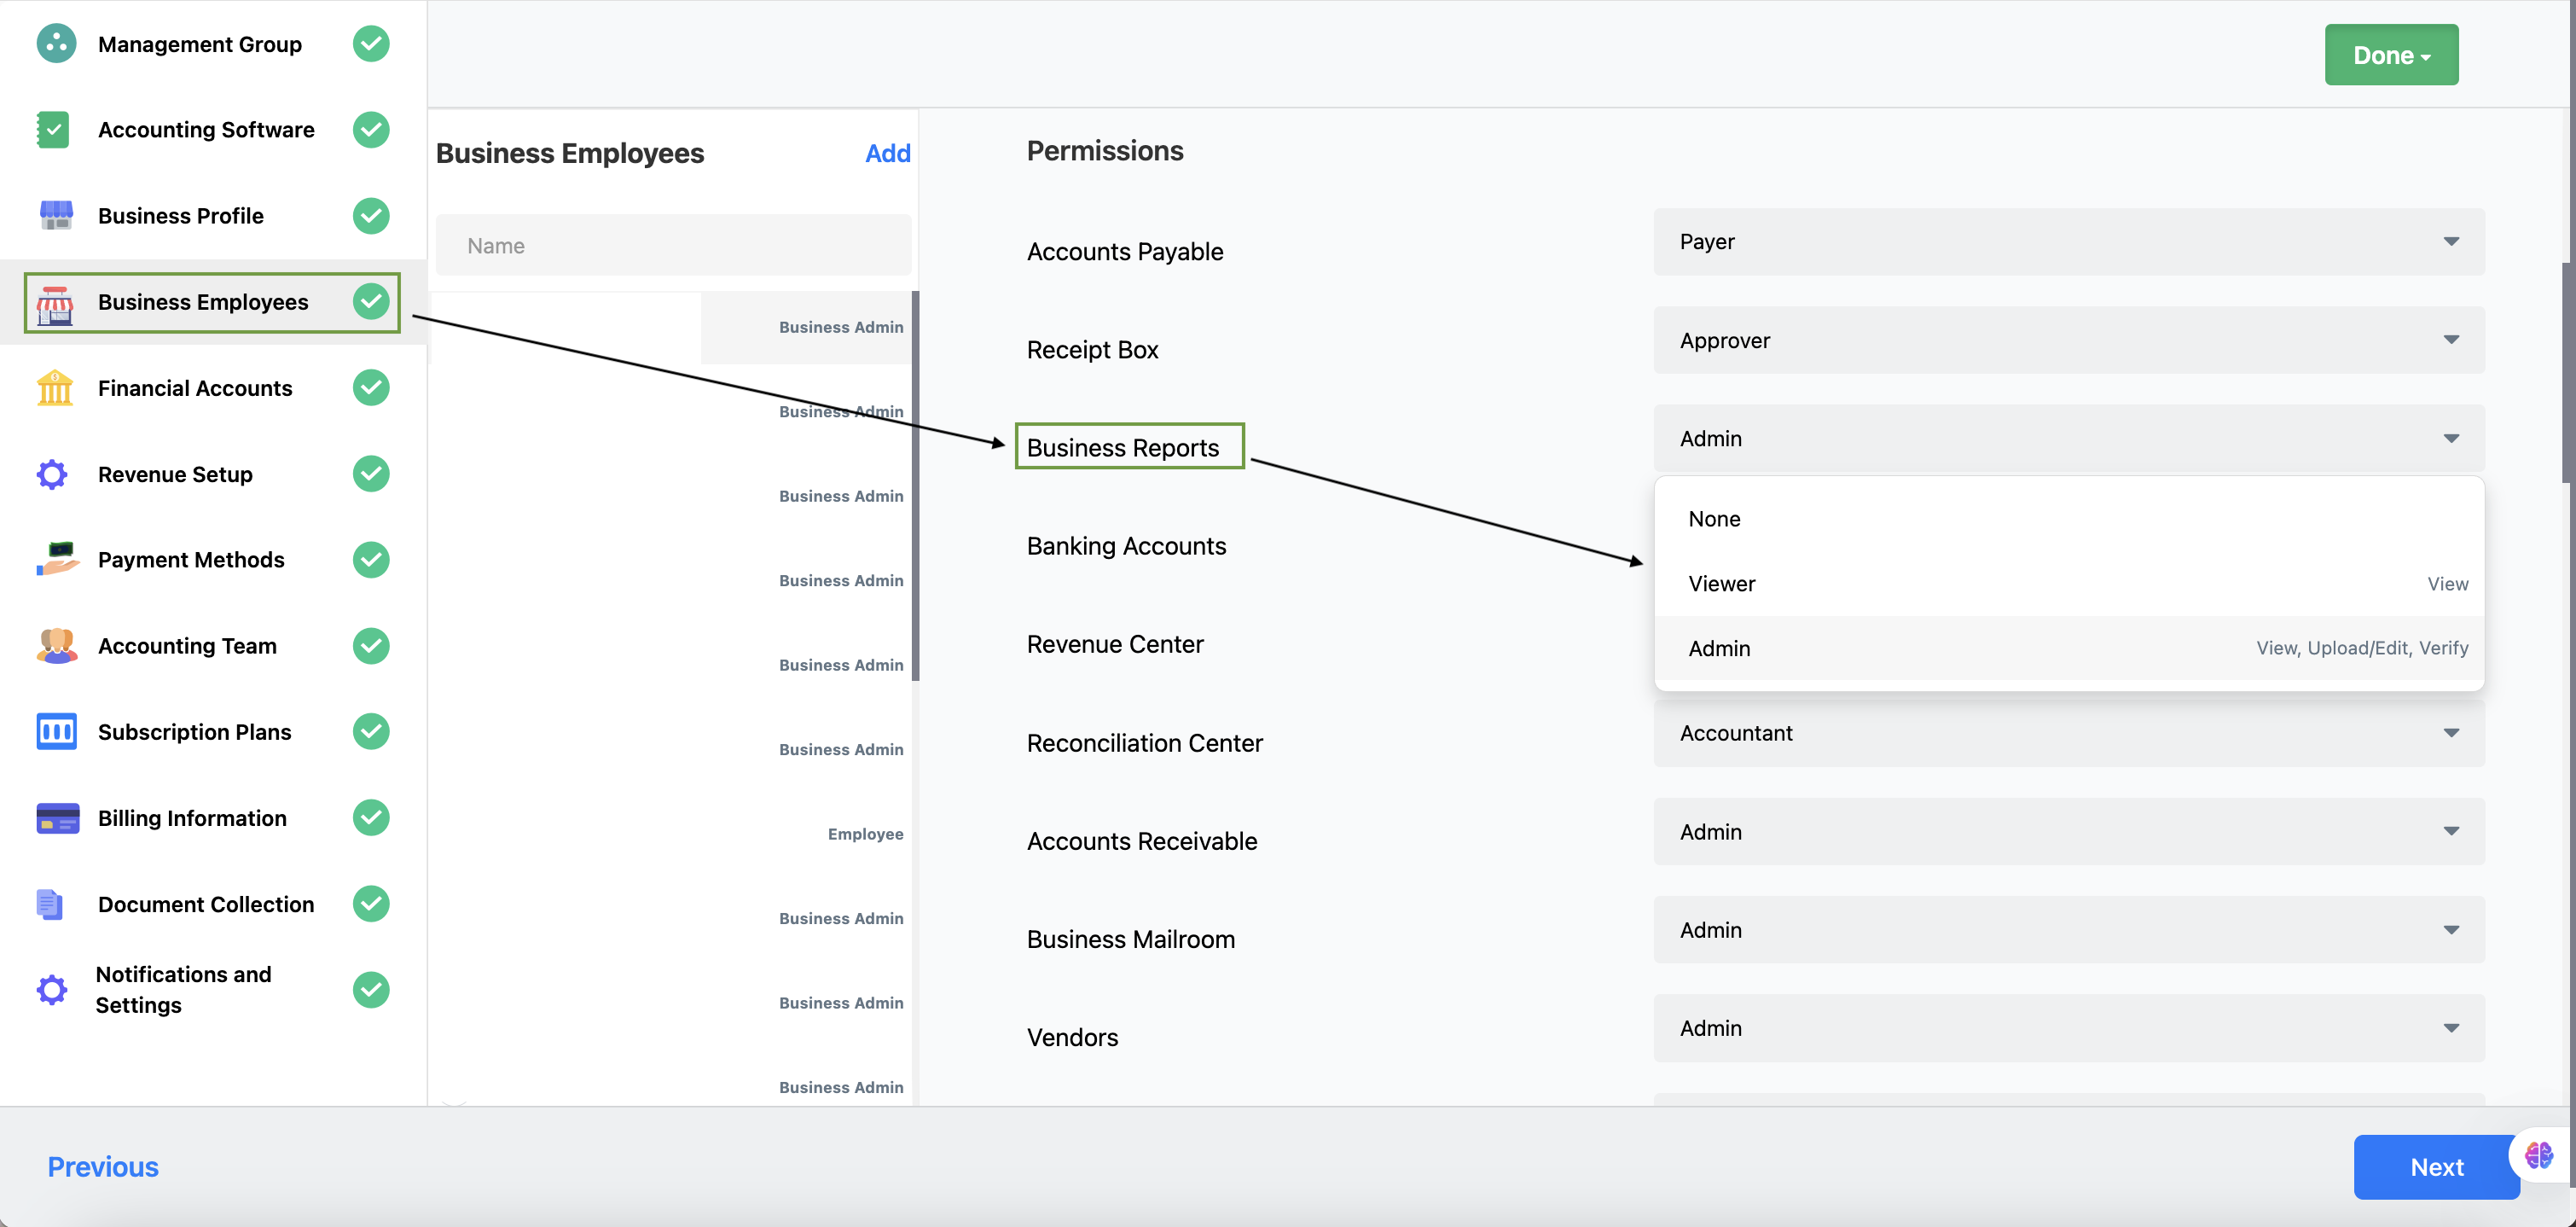Click the Document Collection file icon

coord(50,904)
